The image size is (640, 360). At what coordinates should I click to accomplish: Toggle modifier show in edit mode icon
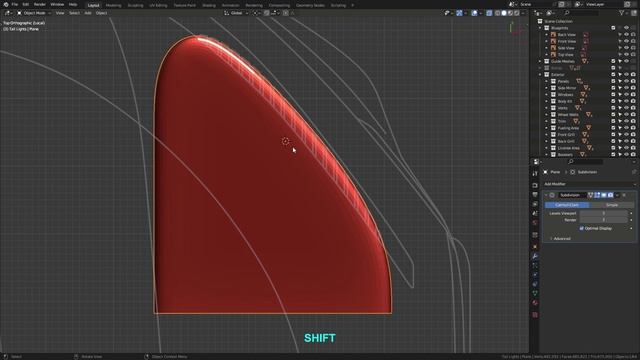(x=597, y=195)
